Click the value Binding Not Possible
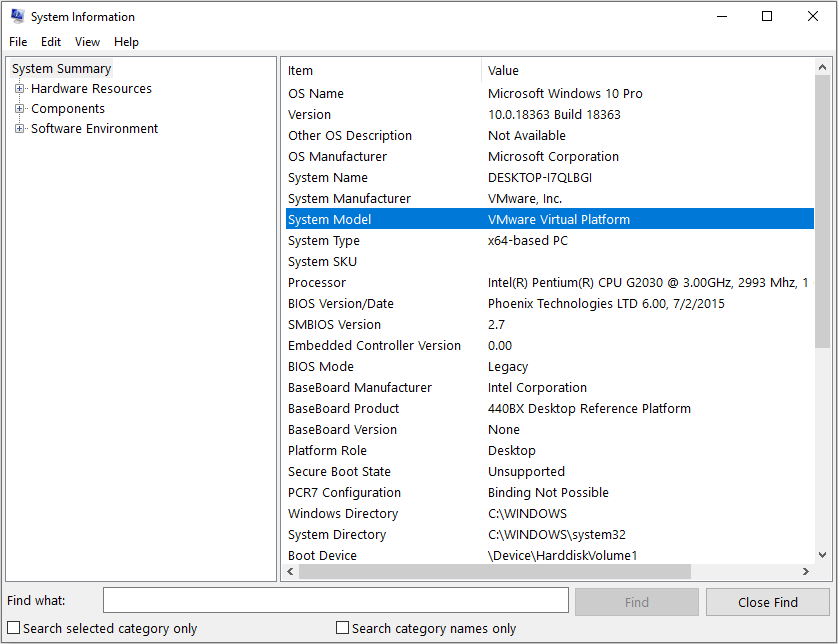 (548, 492)
